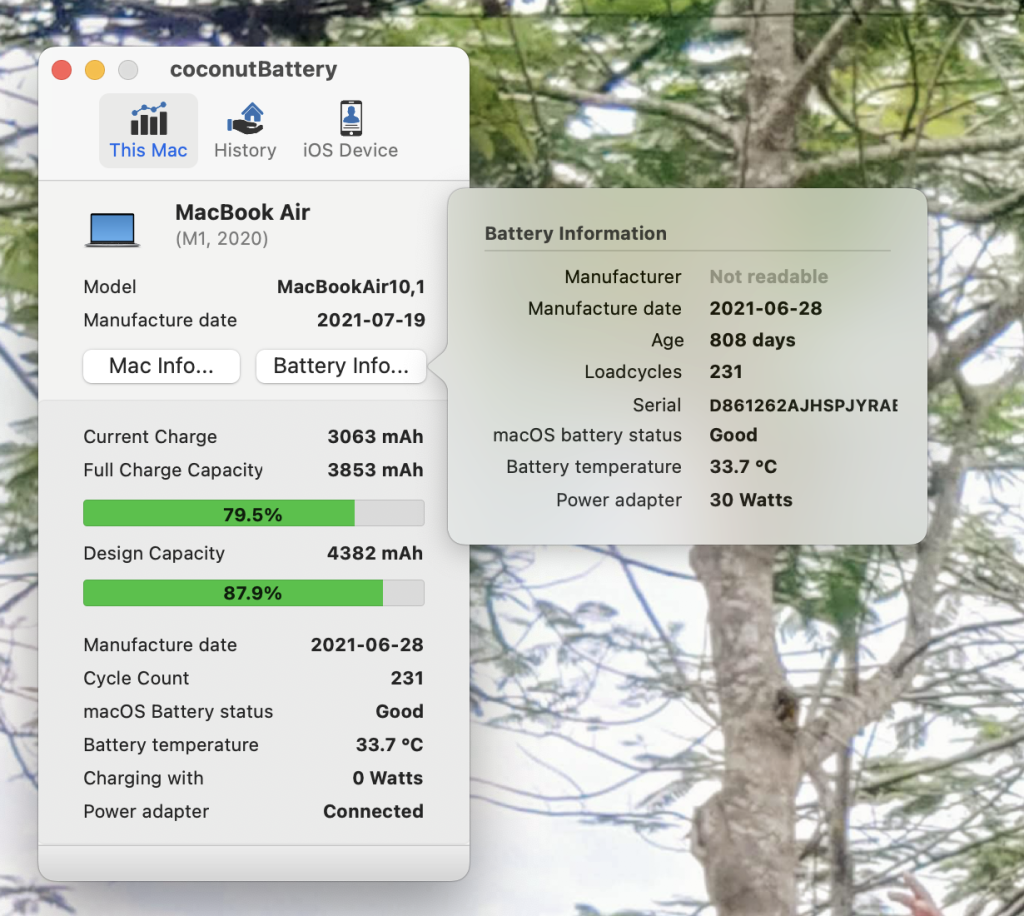Switch to iOS Device phone icon

(x=351, y=118)
